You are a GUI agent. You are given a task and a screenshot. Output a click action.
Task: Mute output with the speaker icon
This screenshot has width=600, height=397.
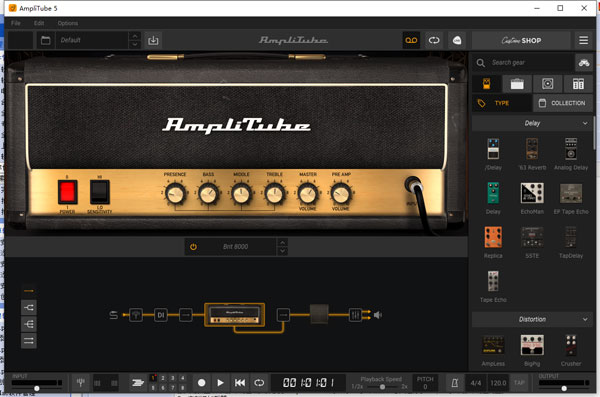point(378,315)
